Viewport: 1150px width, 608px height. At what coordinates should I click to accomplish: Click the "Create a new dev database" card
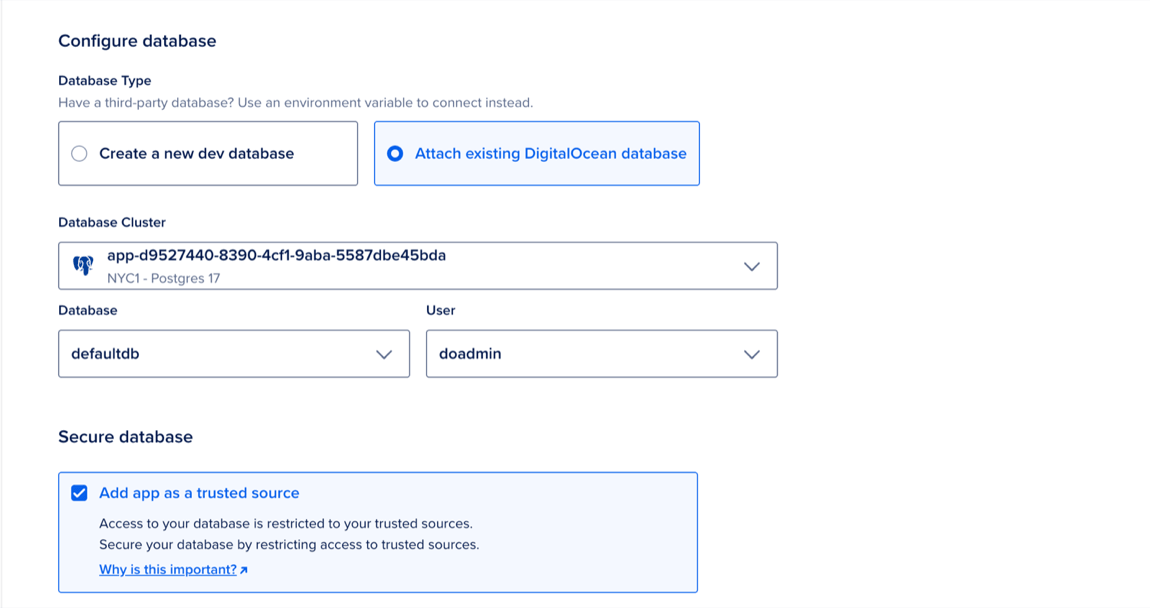pos(208,153)
